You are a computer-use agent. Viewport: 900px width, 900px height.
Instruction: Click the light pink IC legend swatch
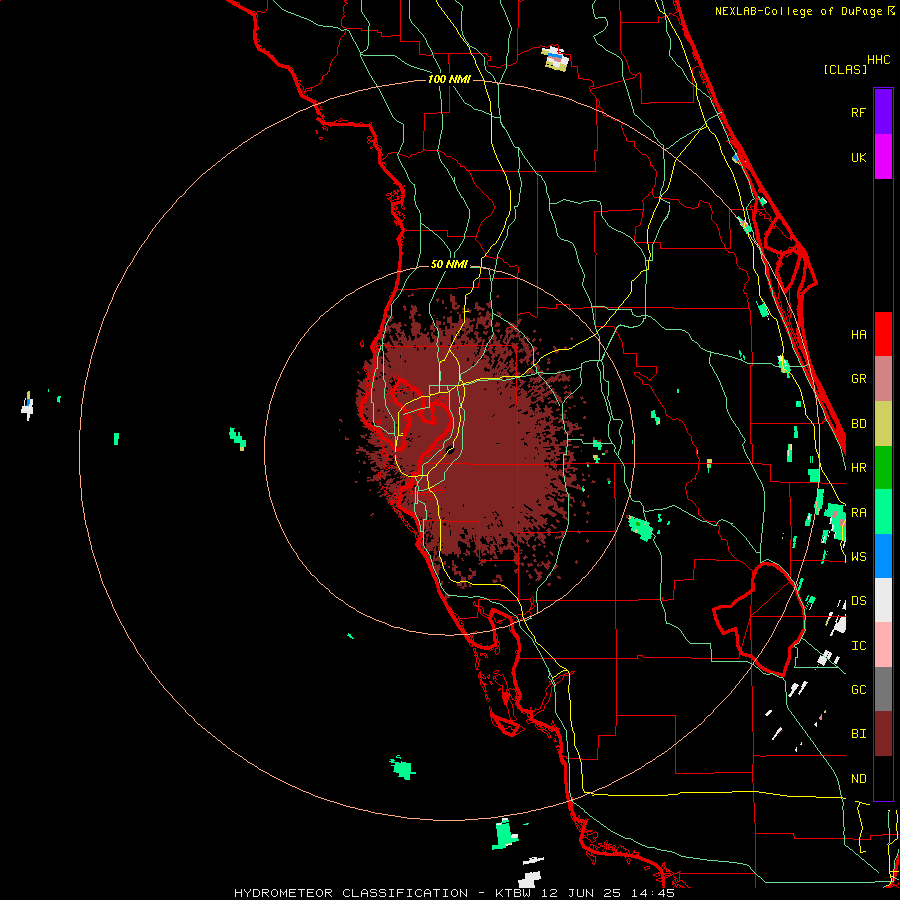pos(883,645)
